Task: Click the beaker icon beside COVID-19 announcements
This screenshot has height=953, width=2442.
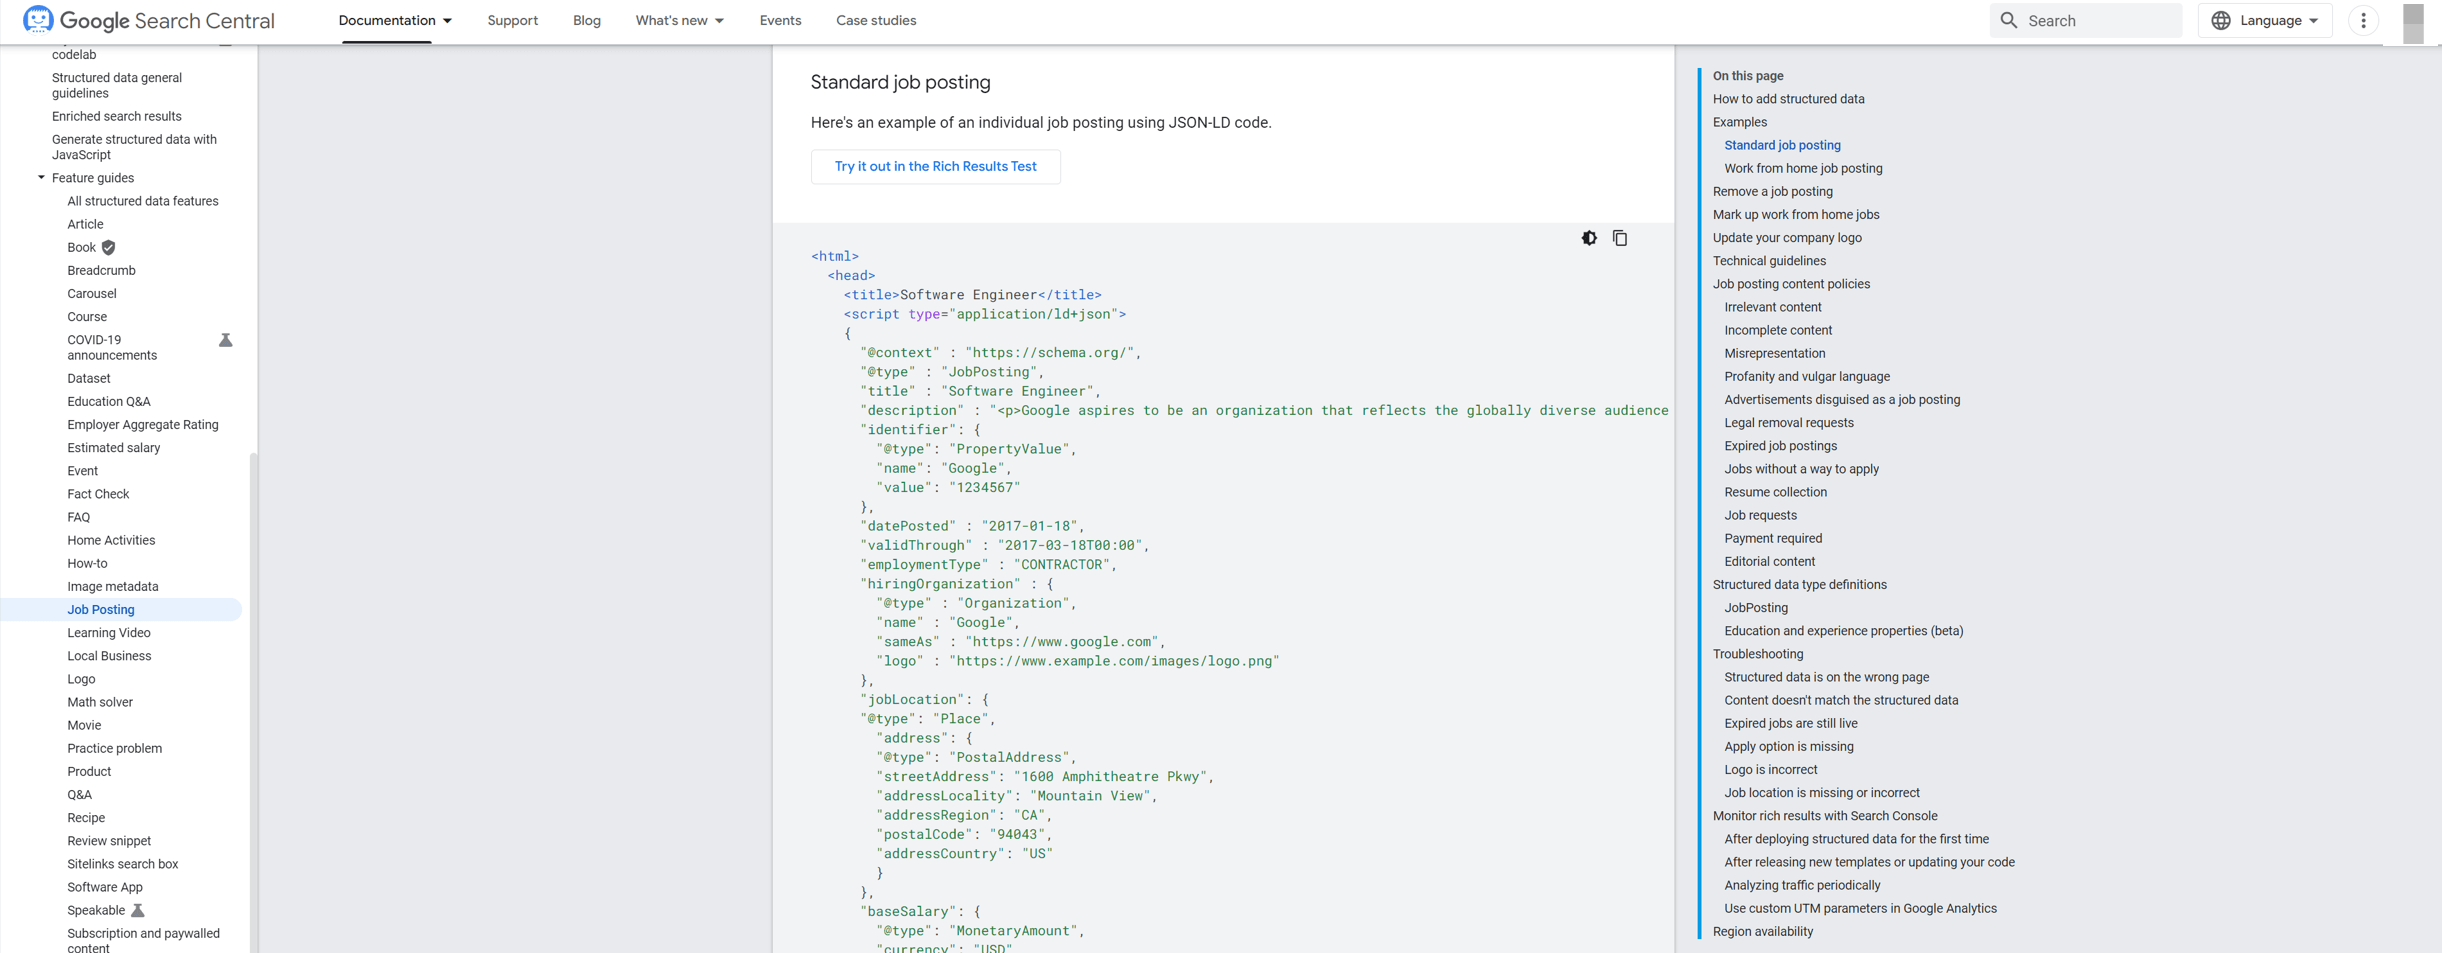Action: click(x=226, y=341)
